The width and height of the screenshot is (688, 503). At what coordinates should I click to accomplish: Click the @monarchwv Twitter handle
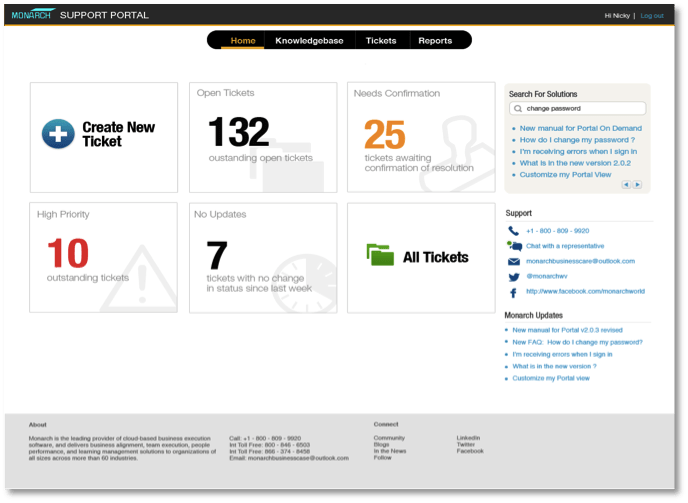[x=547, y=276]
